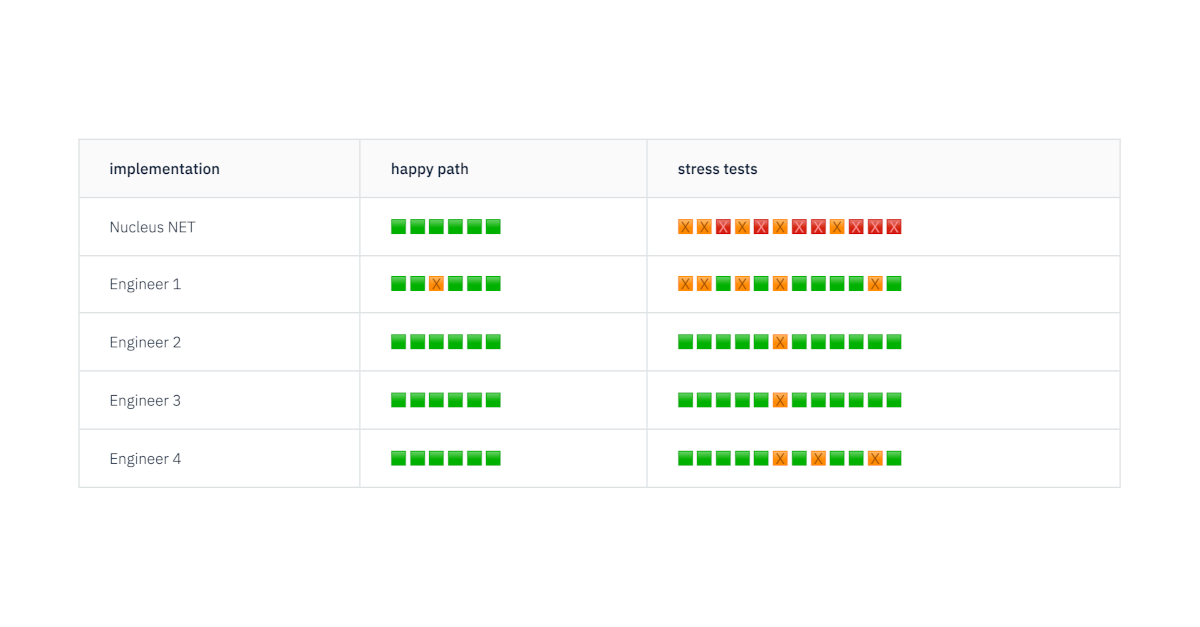Click first green square in Nucleus NET happy path
1200x627 pixels.
pyautogui.click(x=398, y=227)
